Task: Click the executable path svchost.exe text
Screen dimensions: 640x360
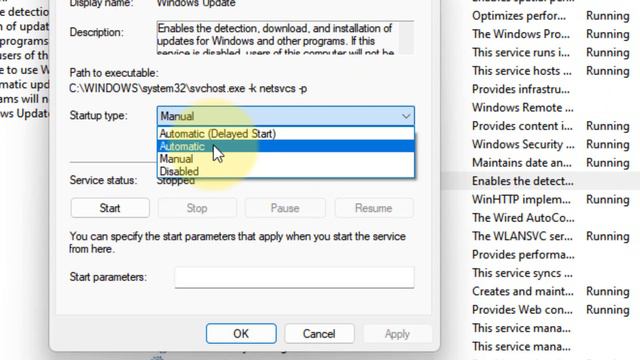Action: (188, 88)
